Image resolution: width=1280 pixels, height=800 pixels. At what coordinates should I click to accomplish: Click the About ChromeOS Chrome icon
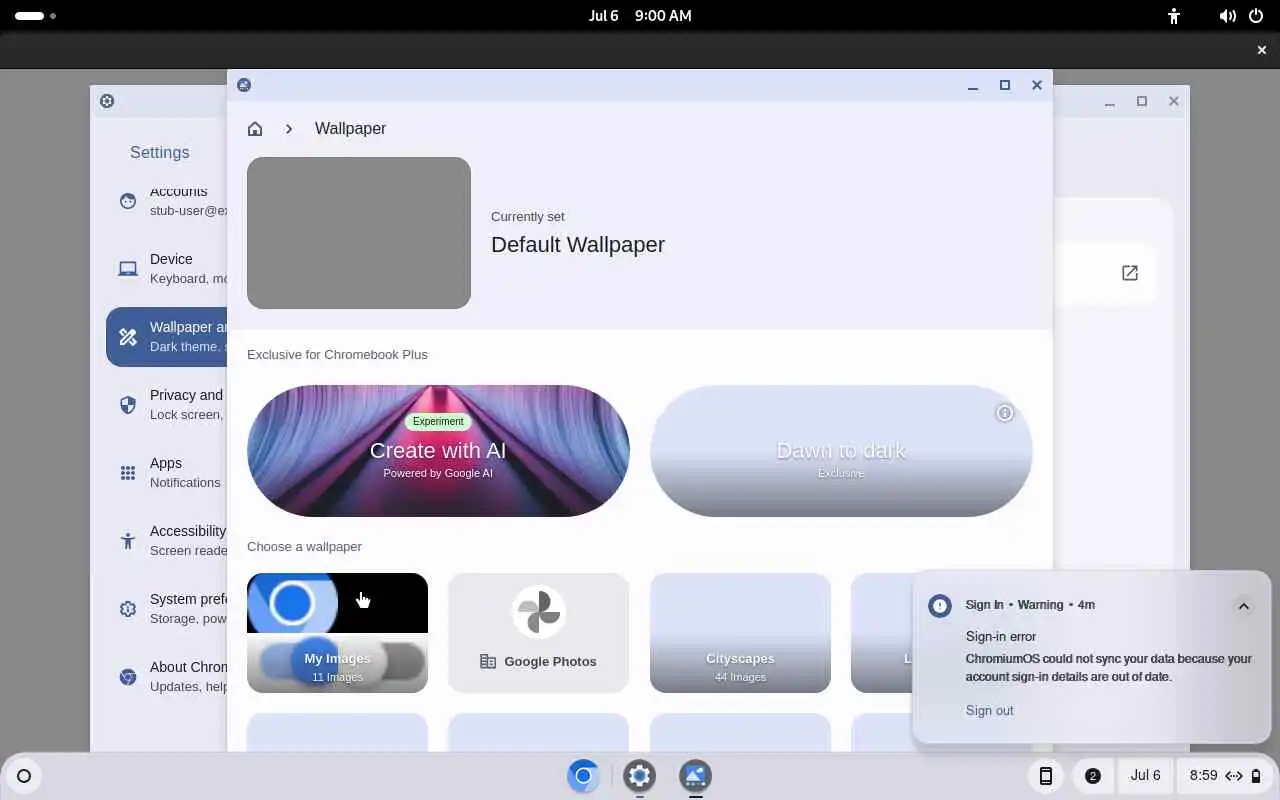[x=128, y=677]
